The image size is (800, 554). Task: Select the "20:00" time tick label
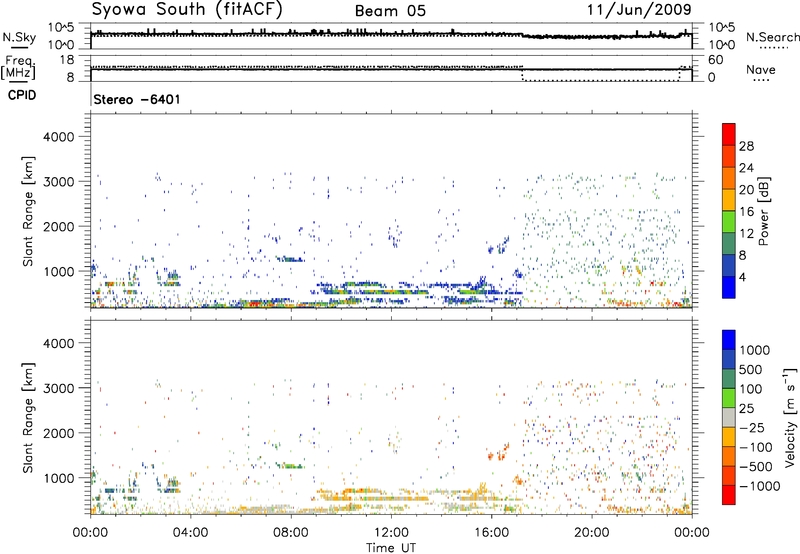(x=591, y=533)
